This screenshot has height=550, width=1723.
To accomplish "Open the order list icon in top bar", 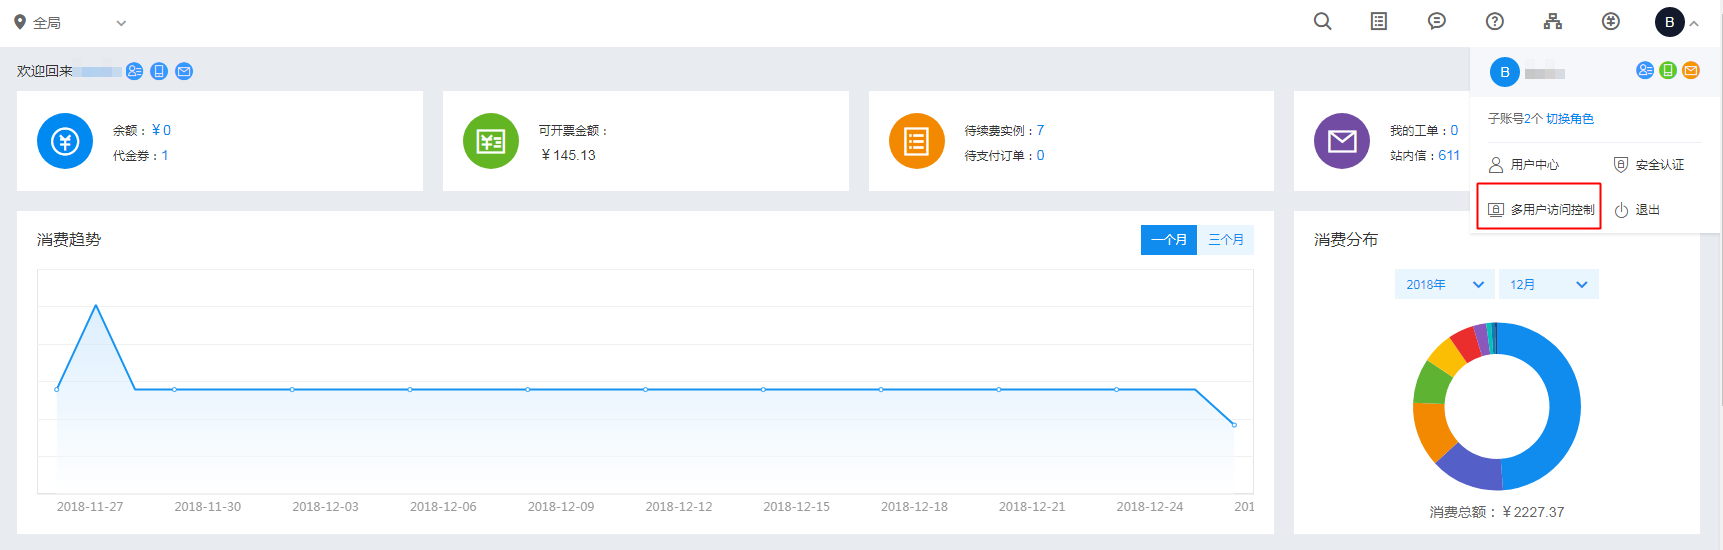I will 1379,22.
